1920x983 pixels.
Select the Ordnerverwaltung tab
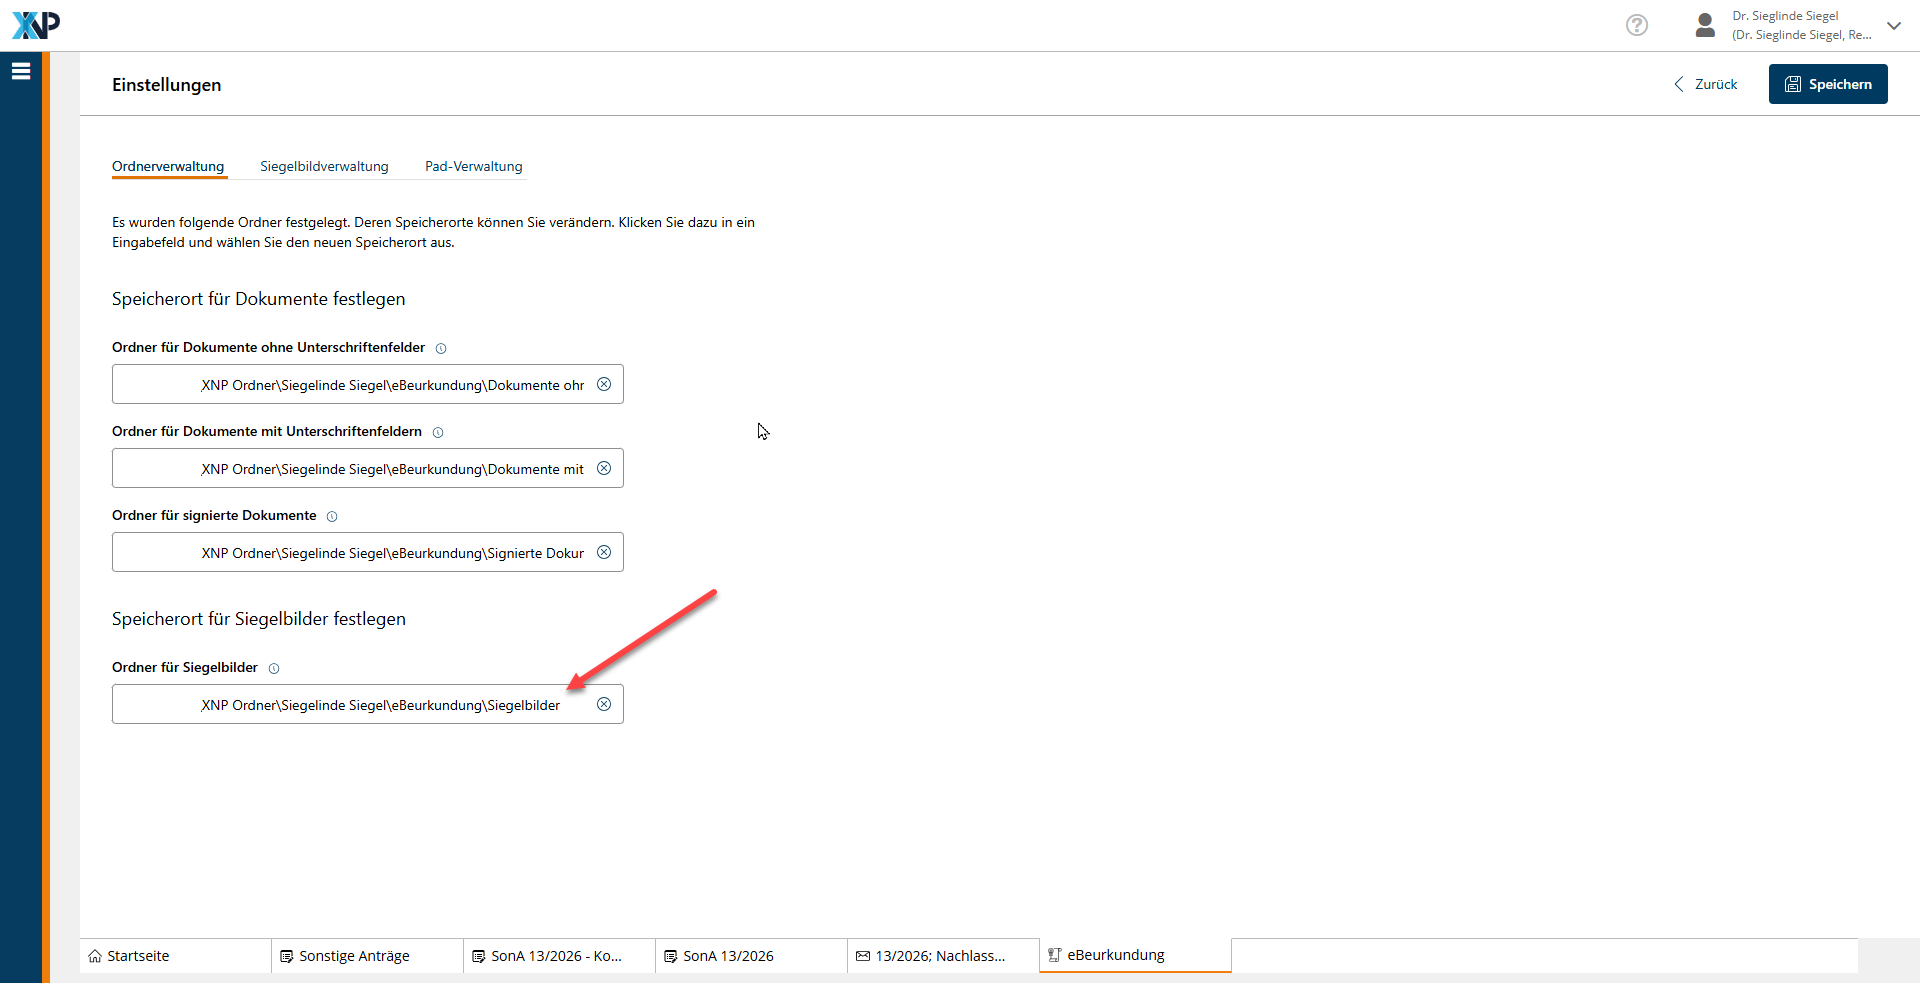(x=168, y=166)
